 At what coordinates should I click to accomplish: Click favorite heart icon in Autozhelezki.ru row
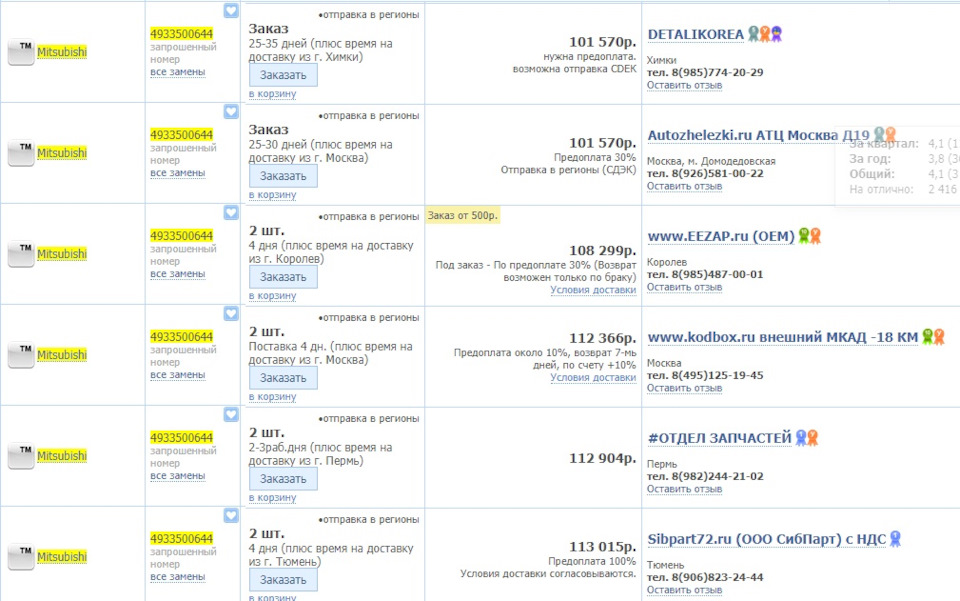pyautogui.click(x=231, y=111)
